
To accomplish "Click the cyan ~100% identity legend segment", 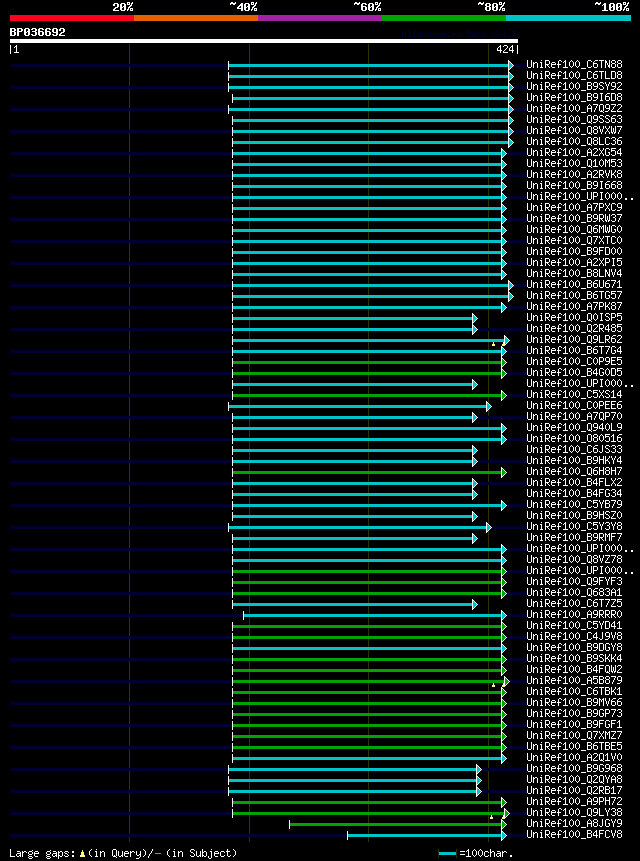I will coord(568,18).
